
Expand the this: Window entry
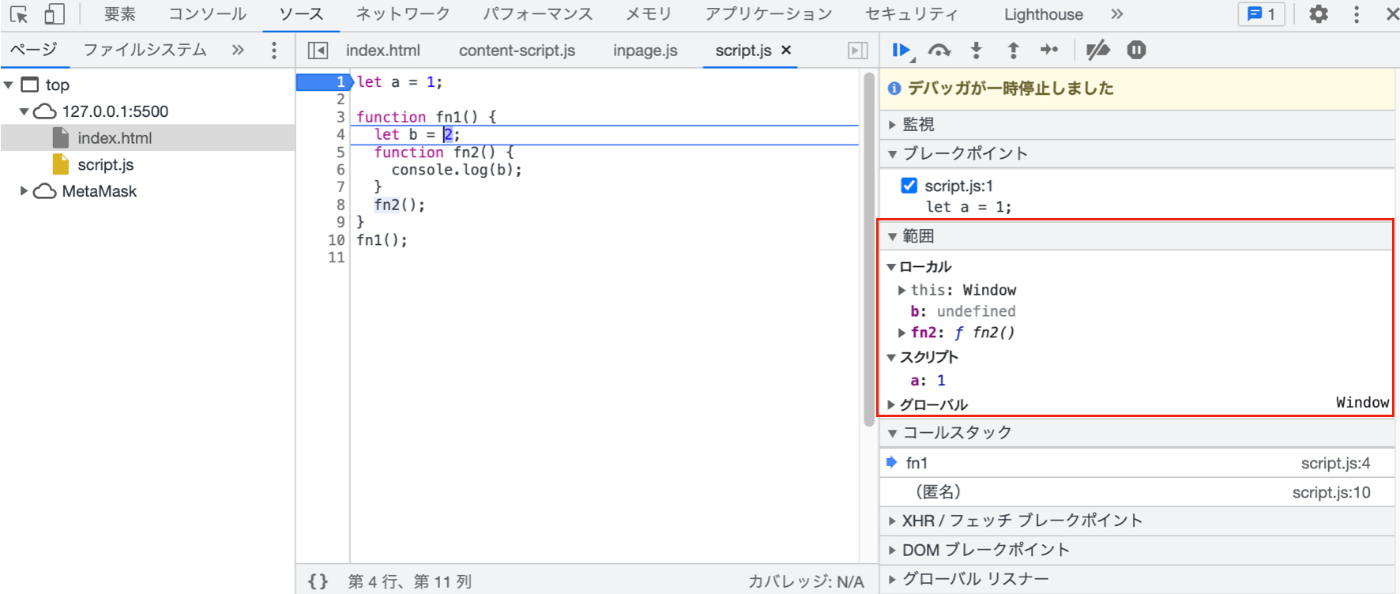(902, 290)
